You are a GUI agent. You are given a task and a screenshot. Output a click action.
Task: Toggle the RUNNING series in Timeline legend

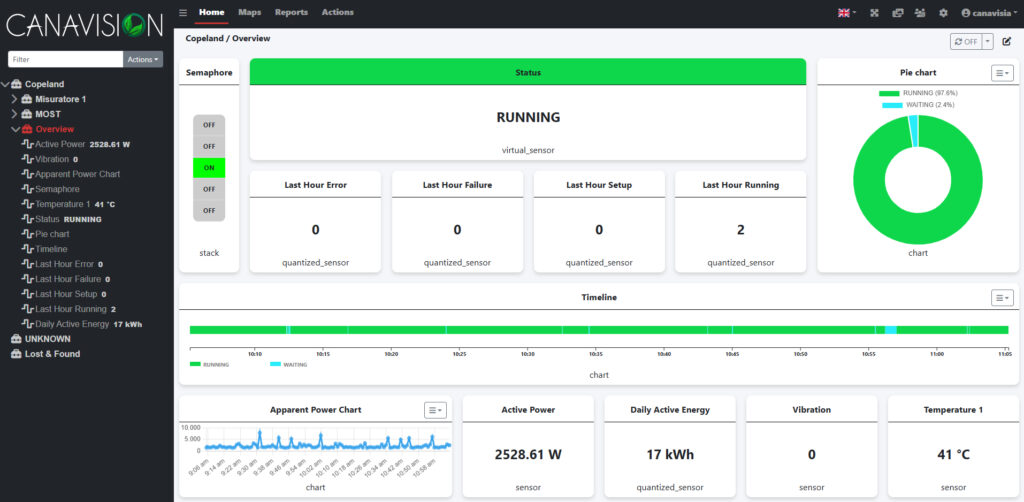[x=203, y=365]
